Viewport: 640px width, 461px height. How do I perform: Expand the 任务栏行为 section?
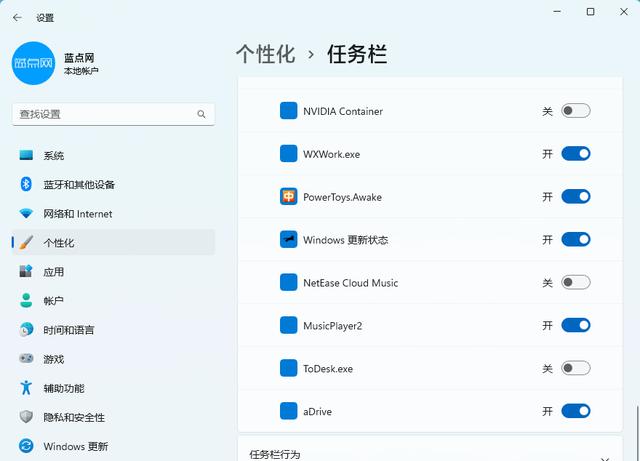coord(430,449)
